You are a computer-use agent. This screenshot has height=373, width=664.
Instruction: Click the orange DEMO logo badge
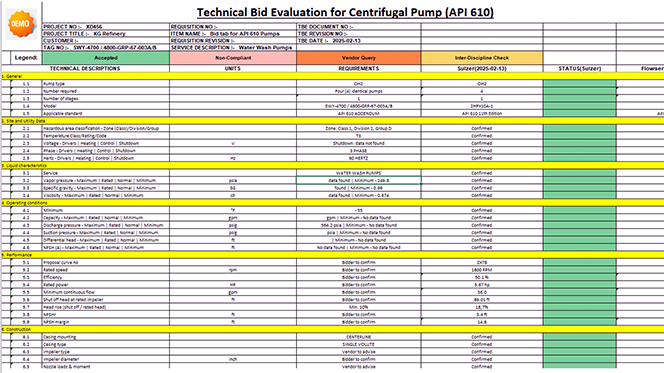point(20,24)
